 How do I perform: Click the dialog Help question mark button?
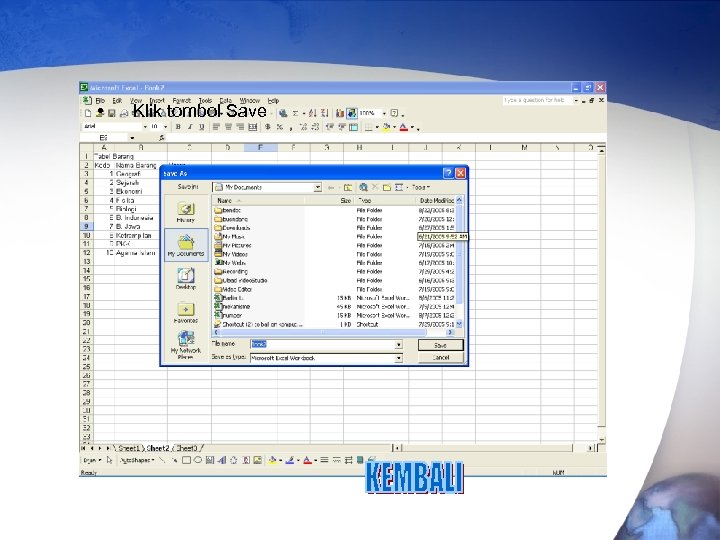(x=448, y=173)
